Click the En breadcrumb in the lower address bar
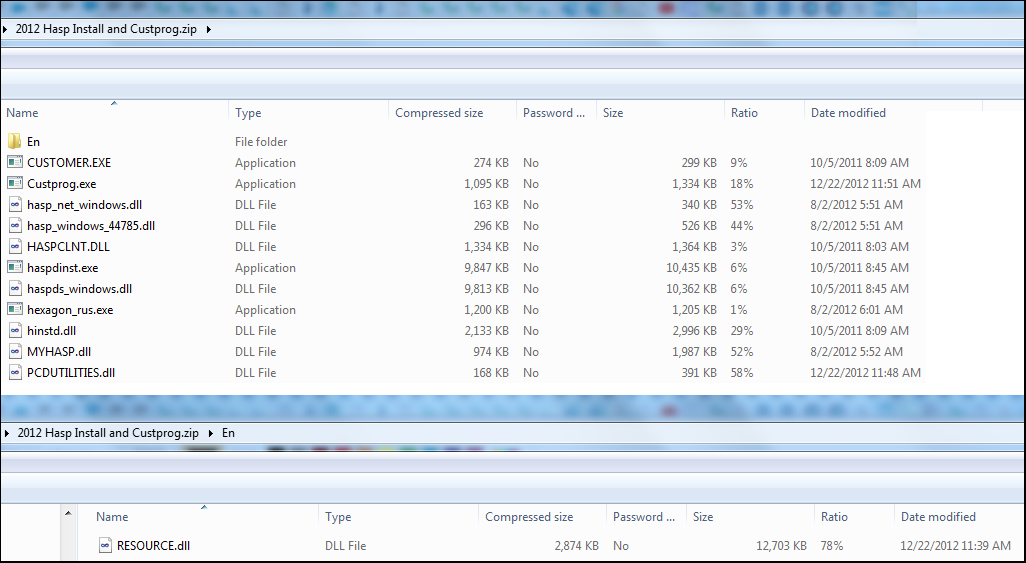This screenshot has width=1026, height=563. tap(228, 433)
